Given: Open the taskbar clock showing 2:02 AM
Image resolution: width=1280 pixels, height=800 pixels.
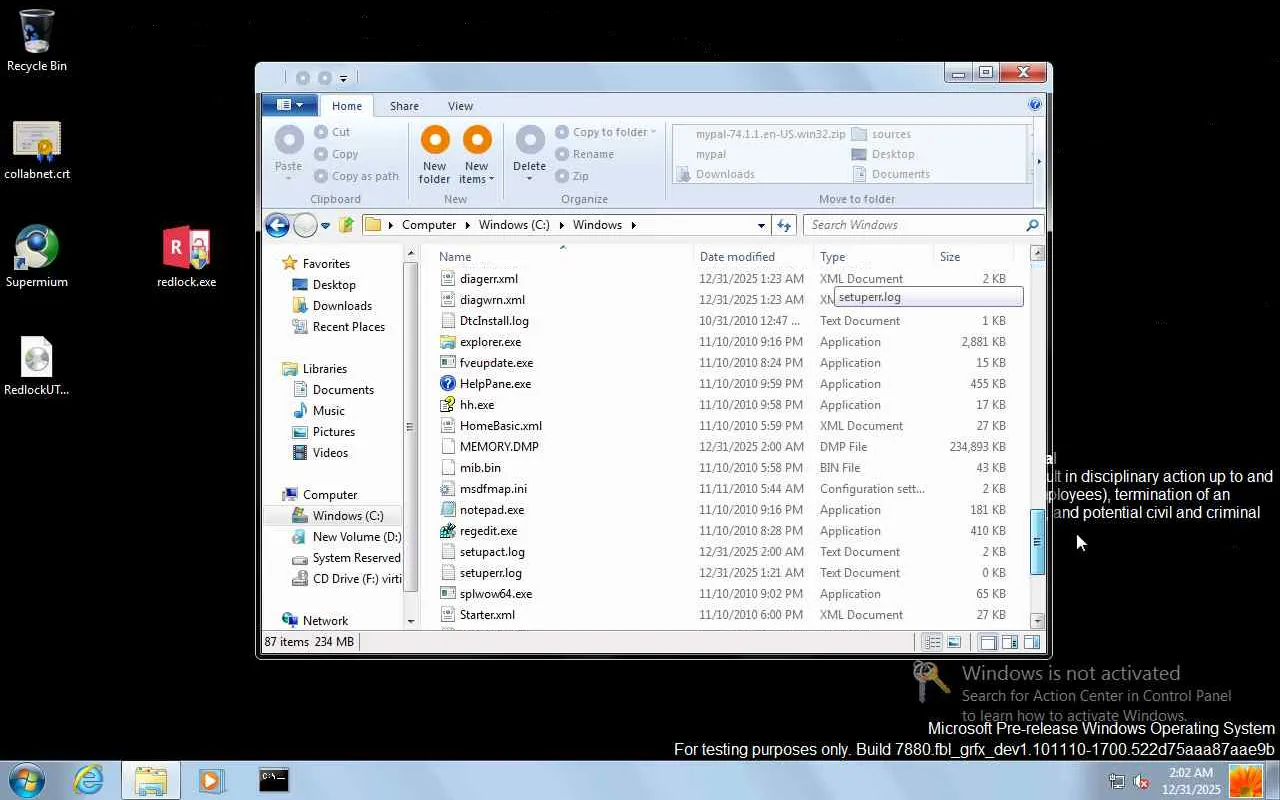Looking at the screenshot, I should coord(1191,781).
